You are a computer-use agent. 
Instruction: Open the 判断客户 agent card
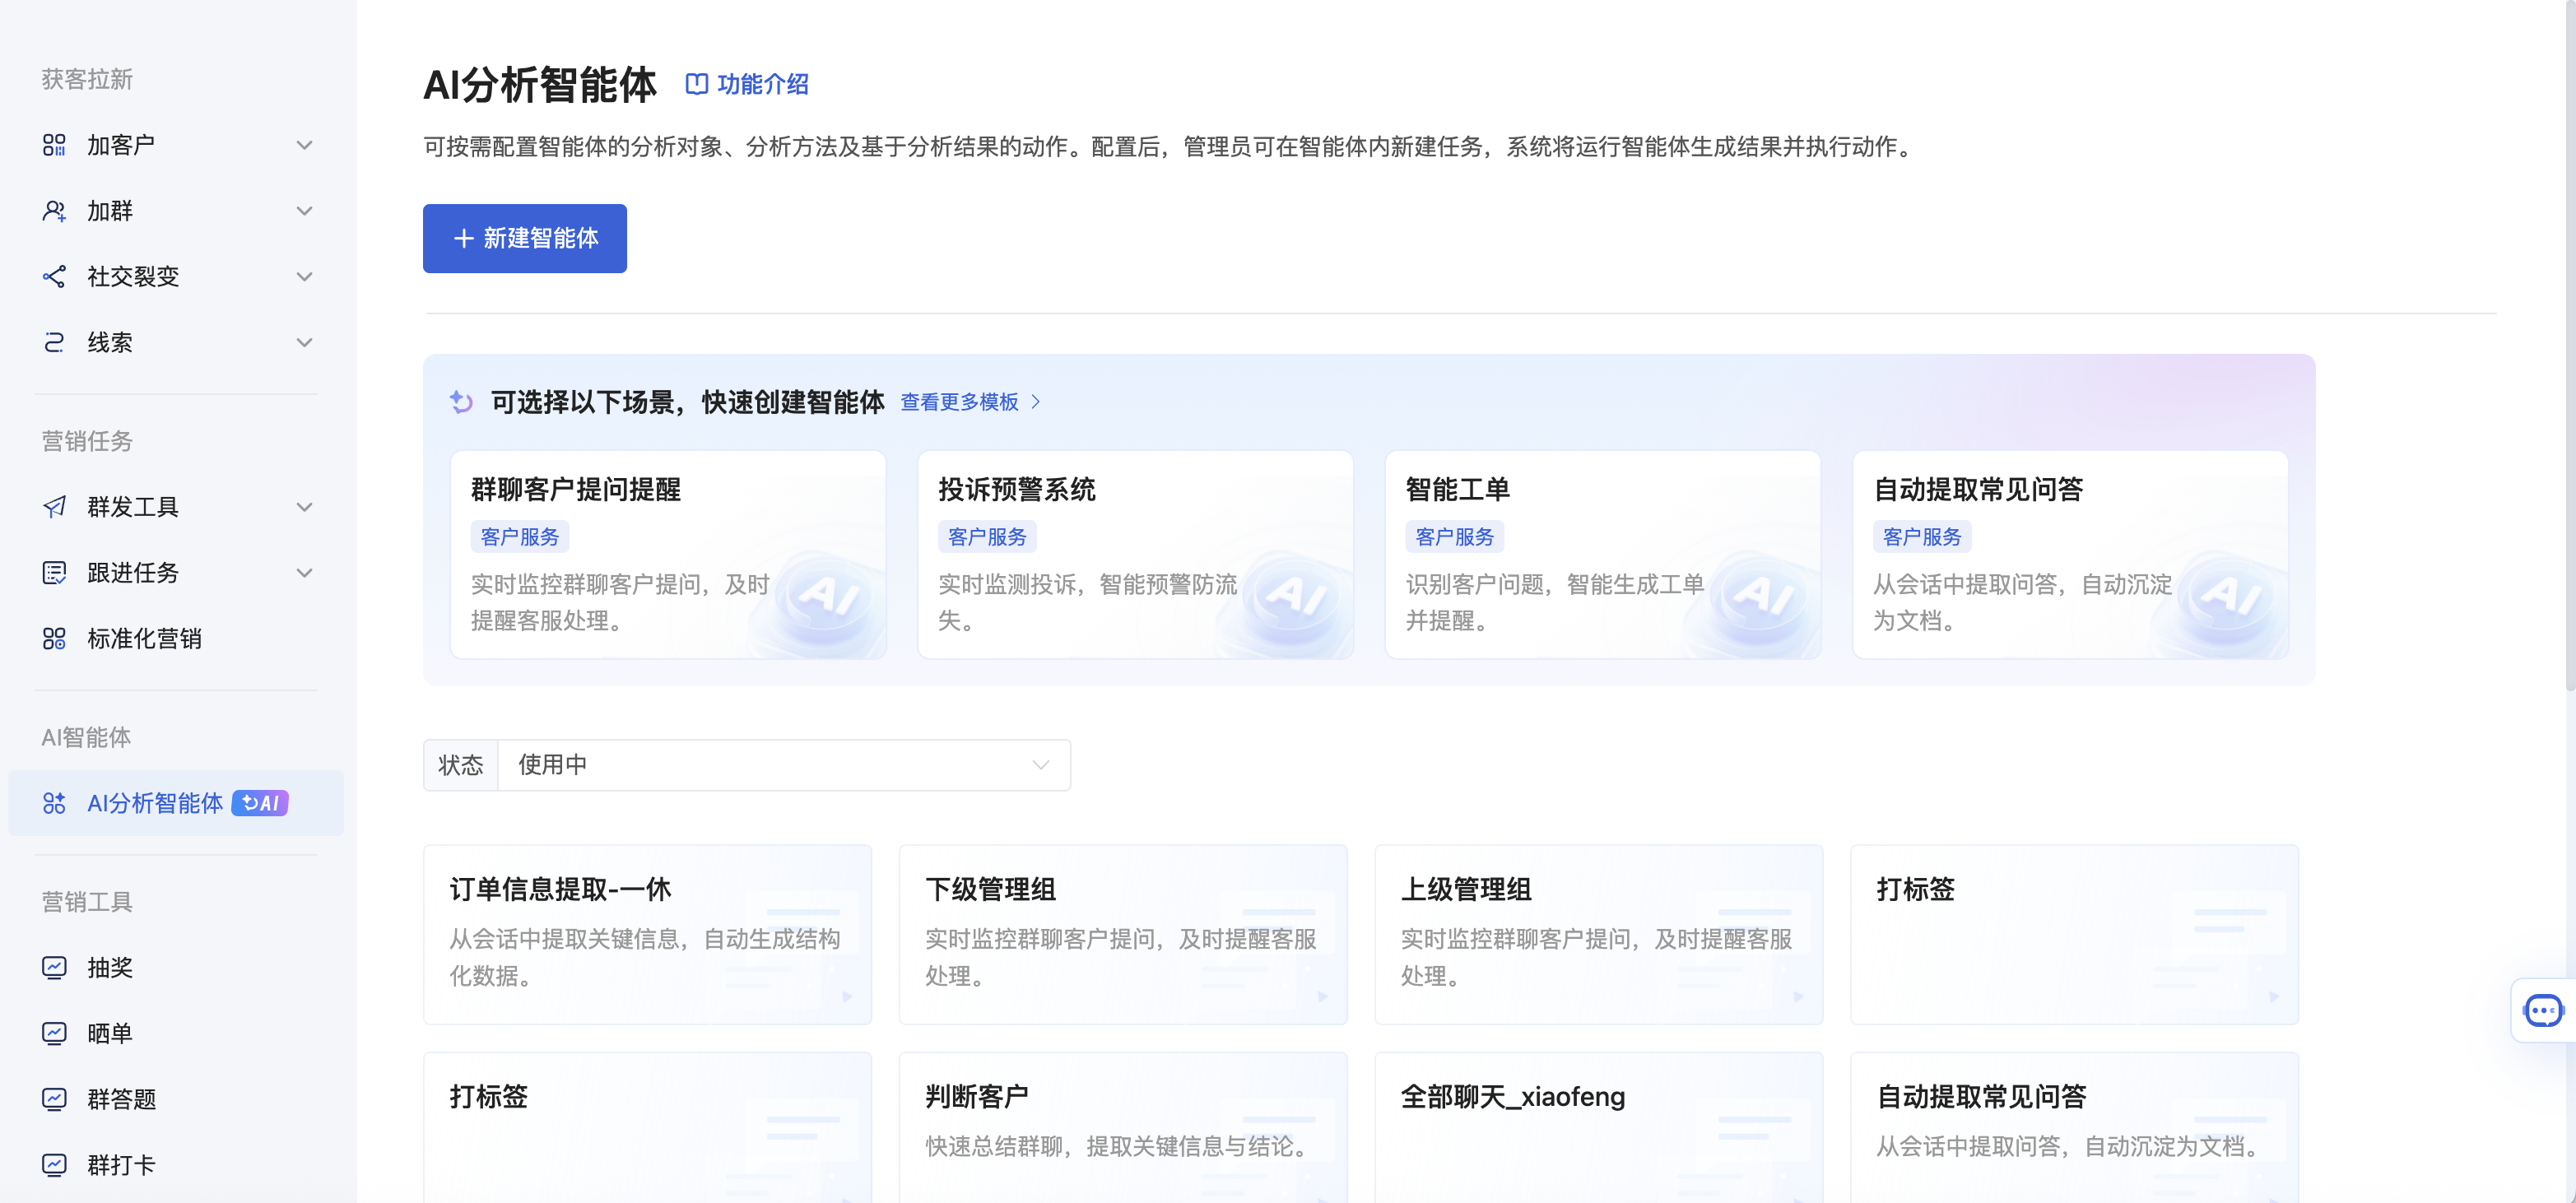pyautogui.click(x=1123, y=1127)
